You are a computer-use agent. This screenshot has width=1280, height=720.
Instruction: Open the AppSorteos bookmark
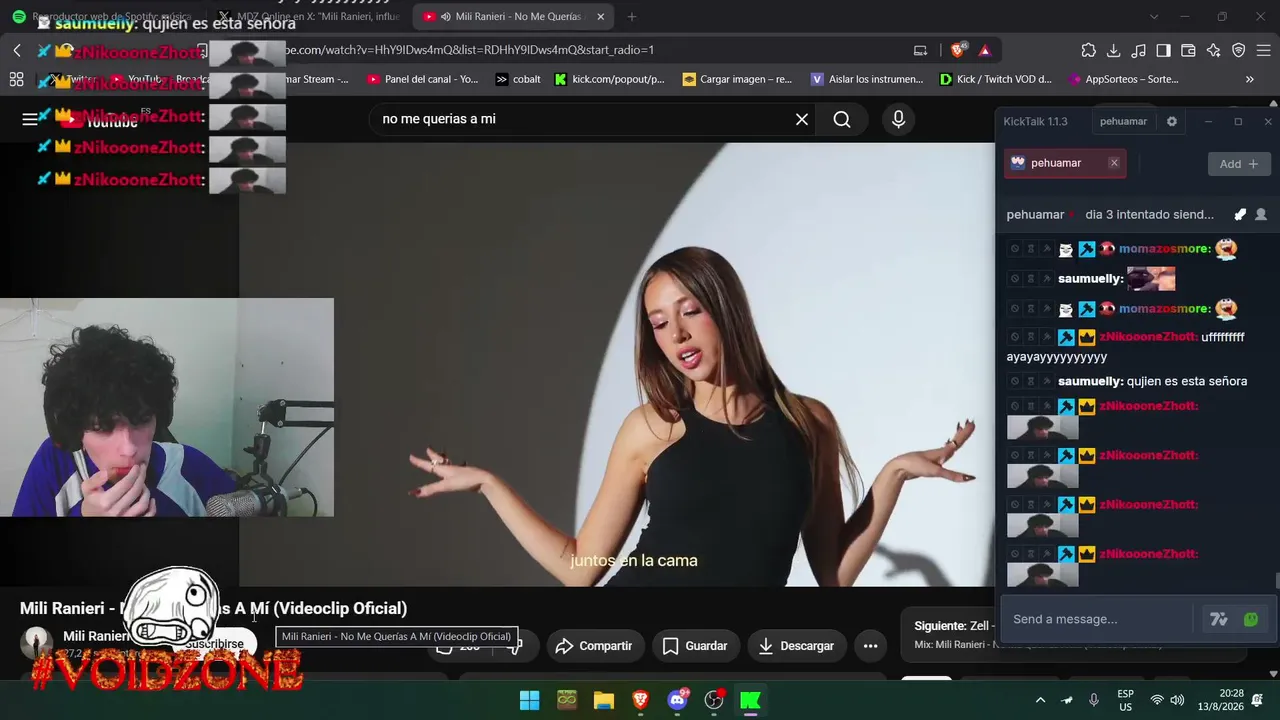[1124, 79]
